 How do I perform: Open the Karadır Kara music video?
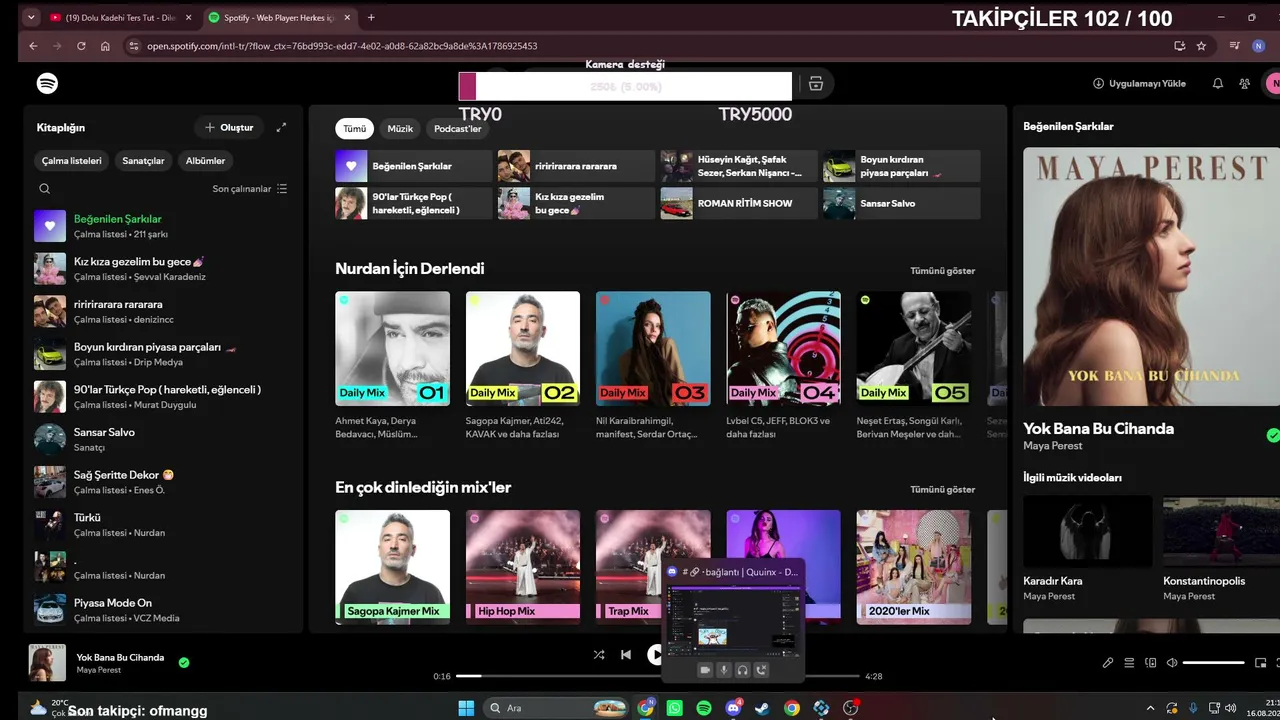[x=1088, y=532]
